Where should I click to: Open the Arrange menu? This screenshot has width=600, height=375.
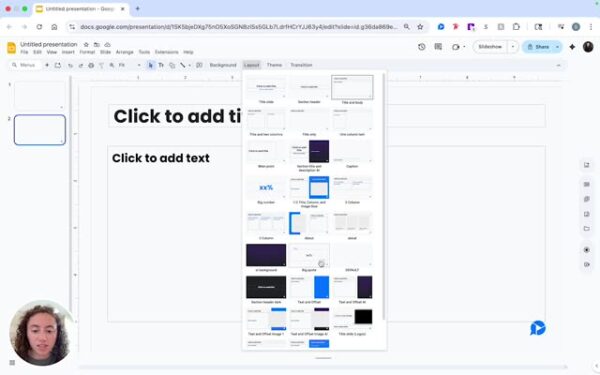(124, 52)
